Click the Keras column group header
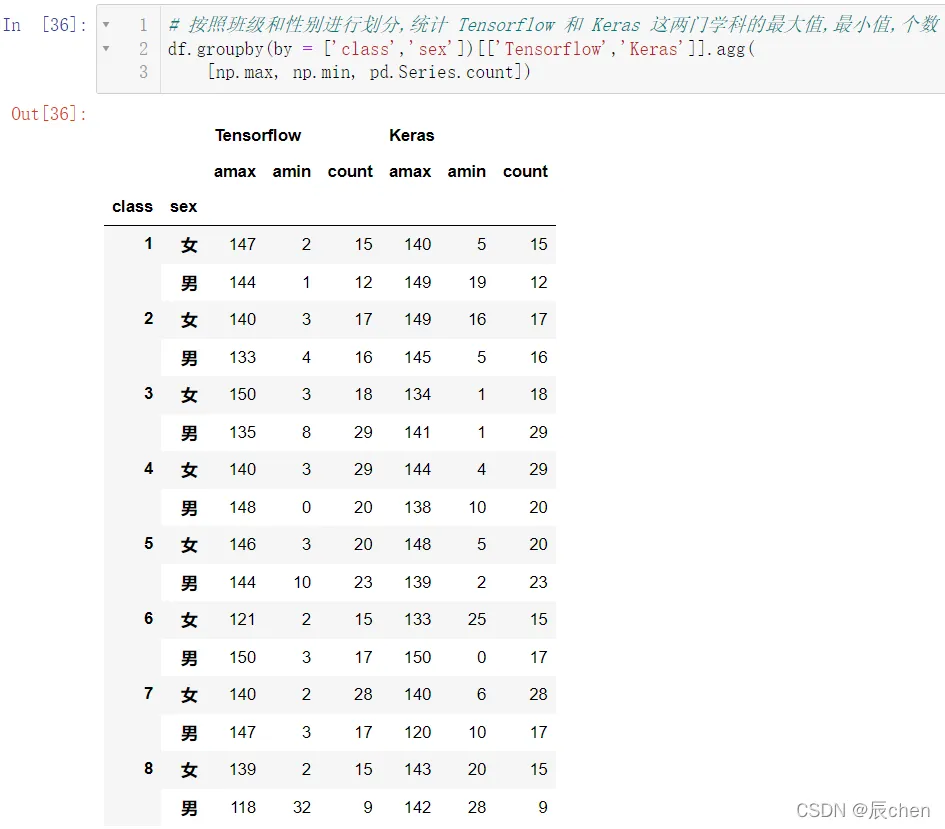The height and width of the screenshot is (829, 945). click(412, 136)
